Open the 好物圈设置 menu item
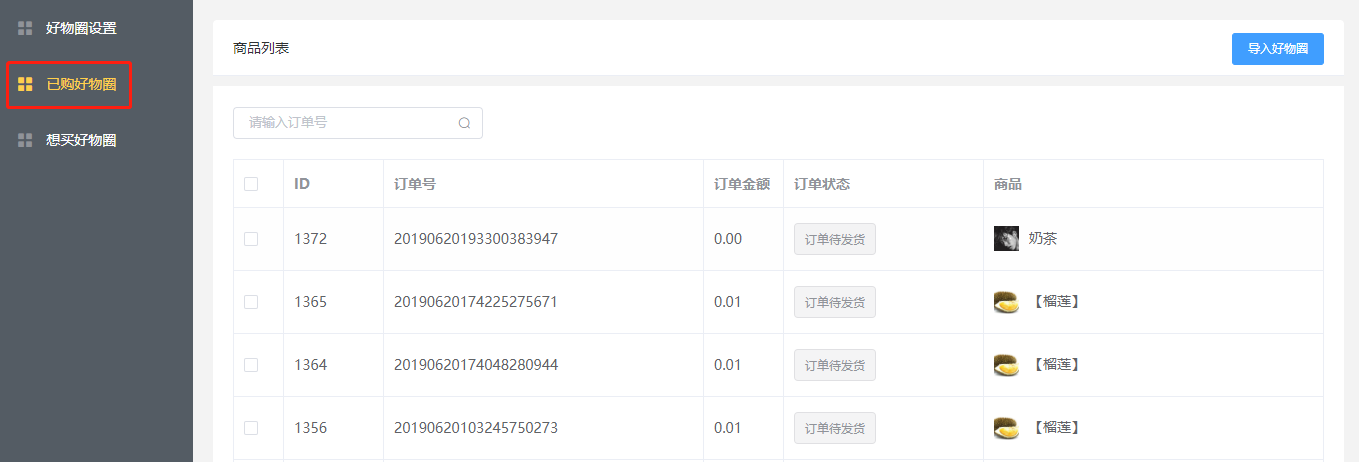This screenshot has height=462, width=1359. coord(81,28)
